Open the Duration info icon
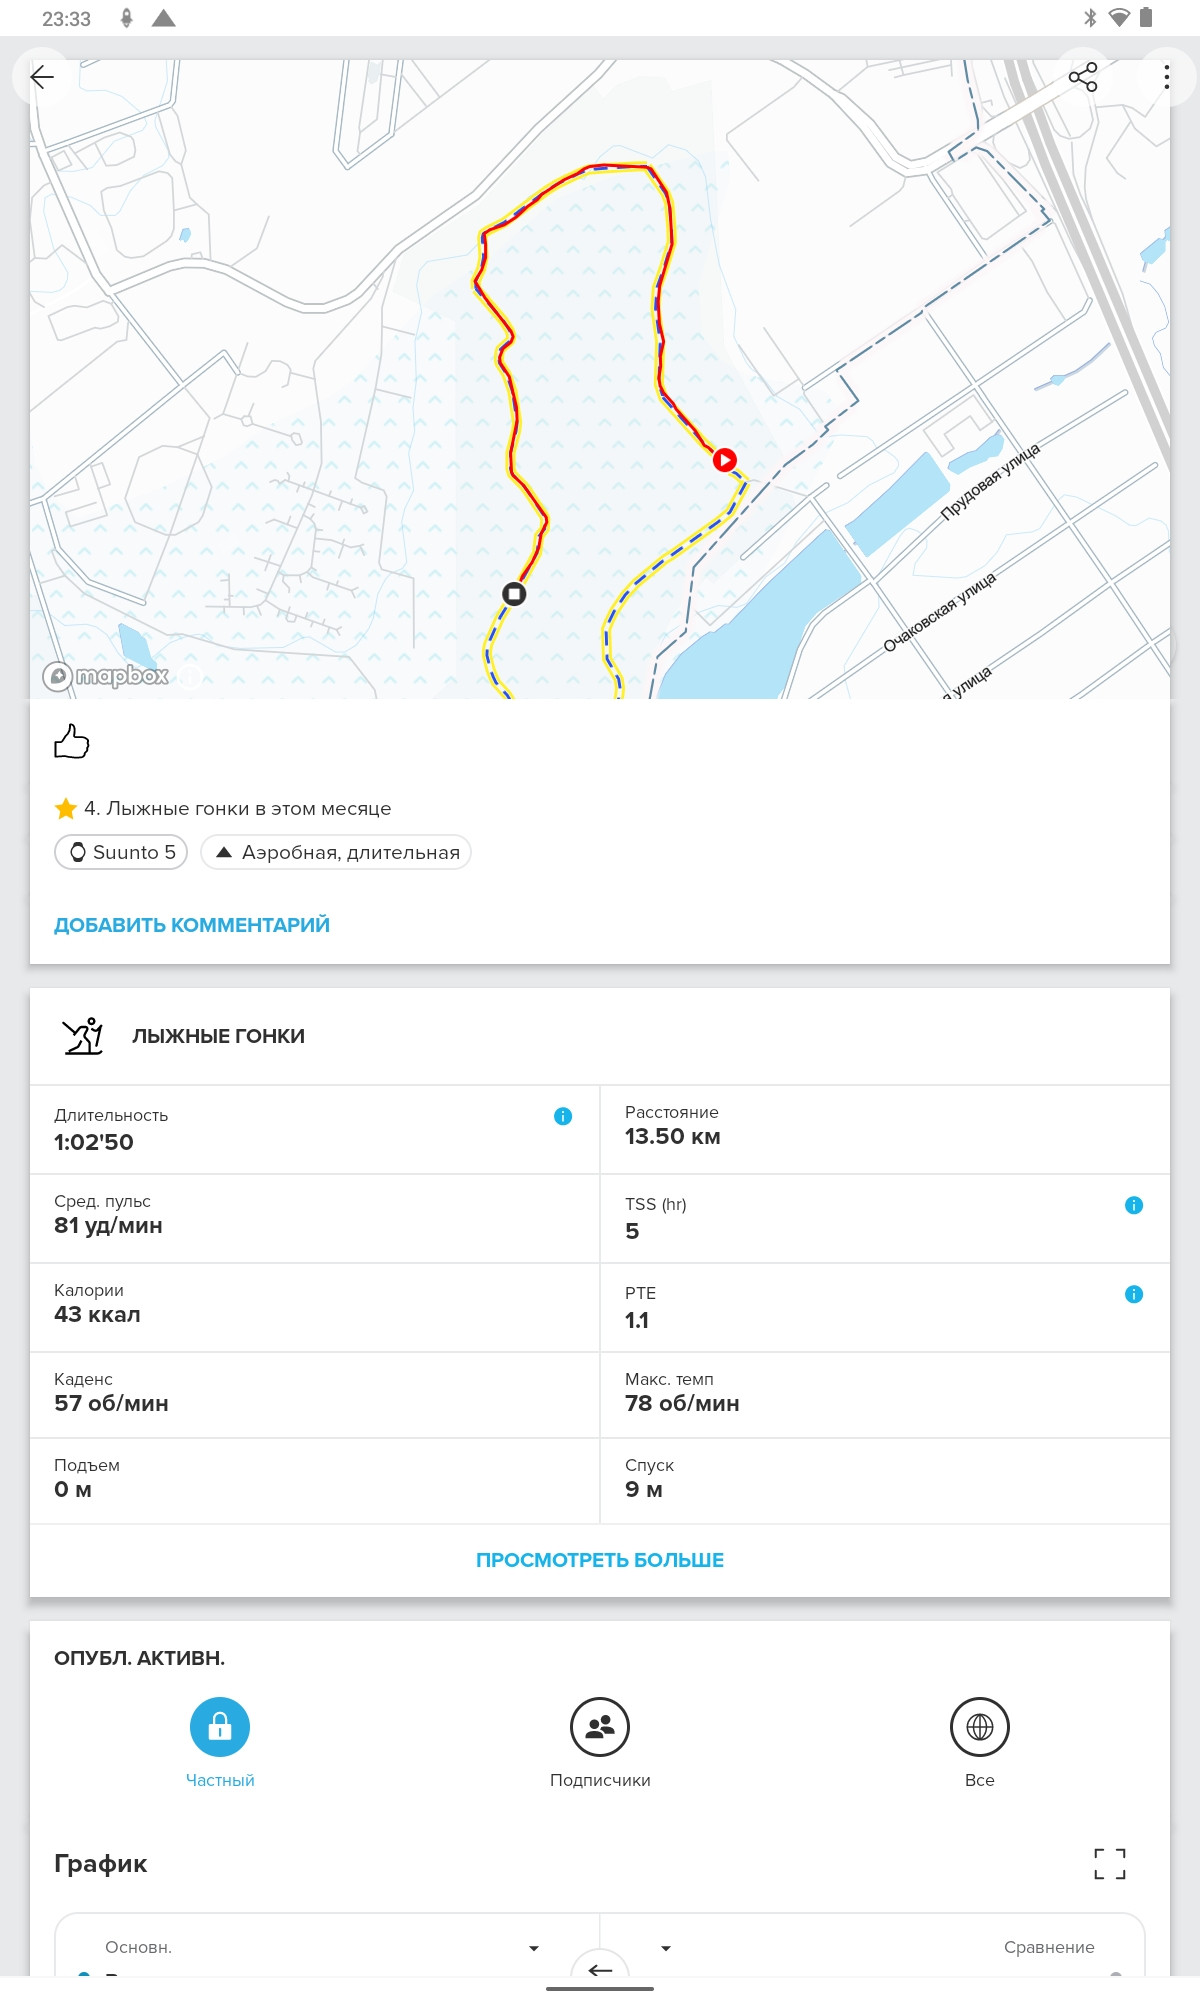Image resolution: width=1200 pixels, height=2000 pixels. click(563, 1116)
